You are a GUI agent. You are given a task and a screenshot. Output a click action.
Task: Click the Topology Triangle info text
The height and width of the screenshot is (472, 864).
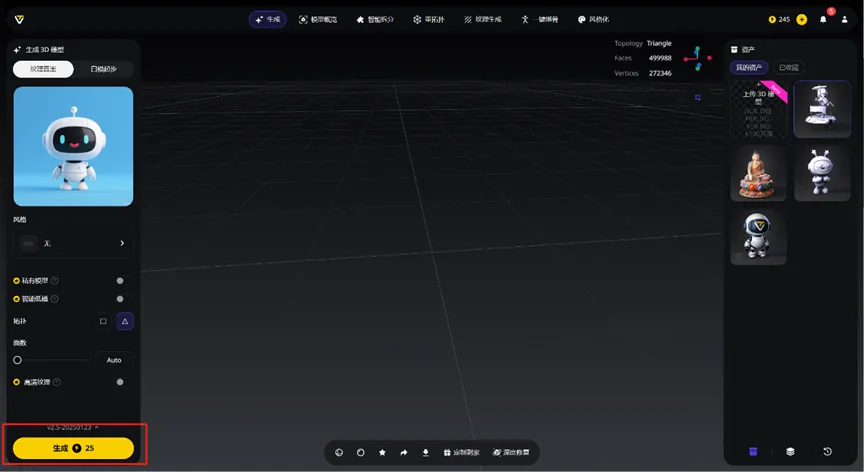click(643, 43)
